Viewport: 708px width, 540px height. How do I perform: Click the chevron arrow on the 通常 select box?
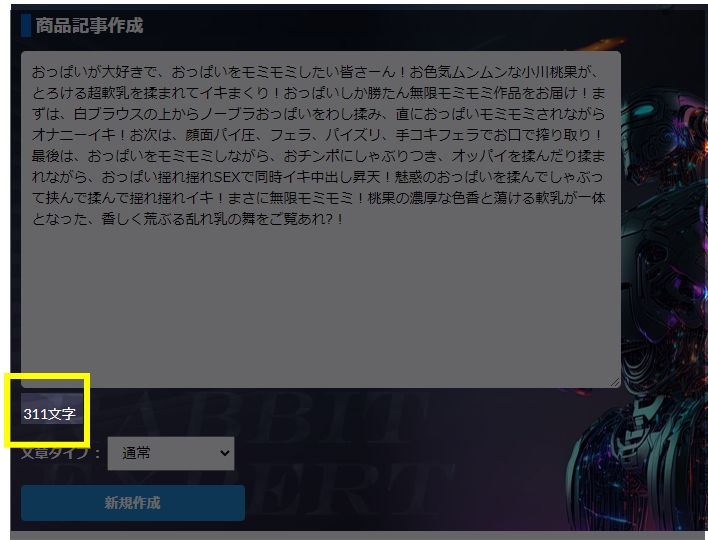(222, 453)
